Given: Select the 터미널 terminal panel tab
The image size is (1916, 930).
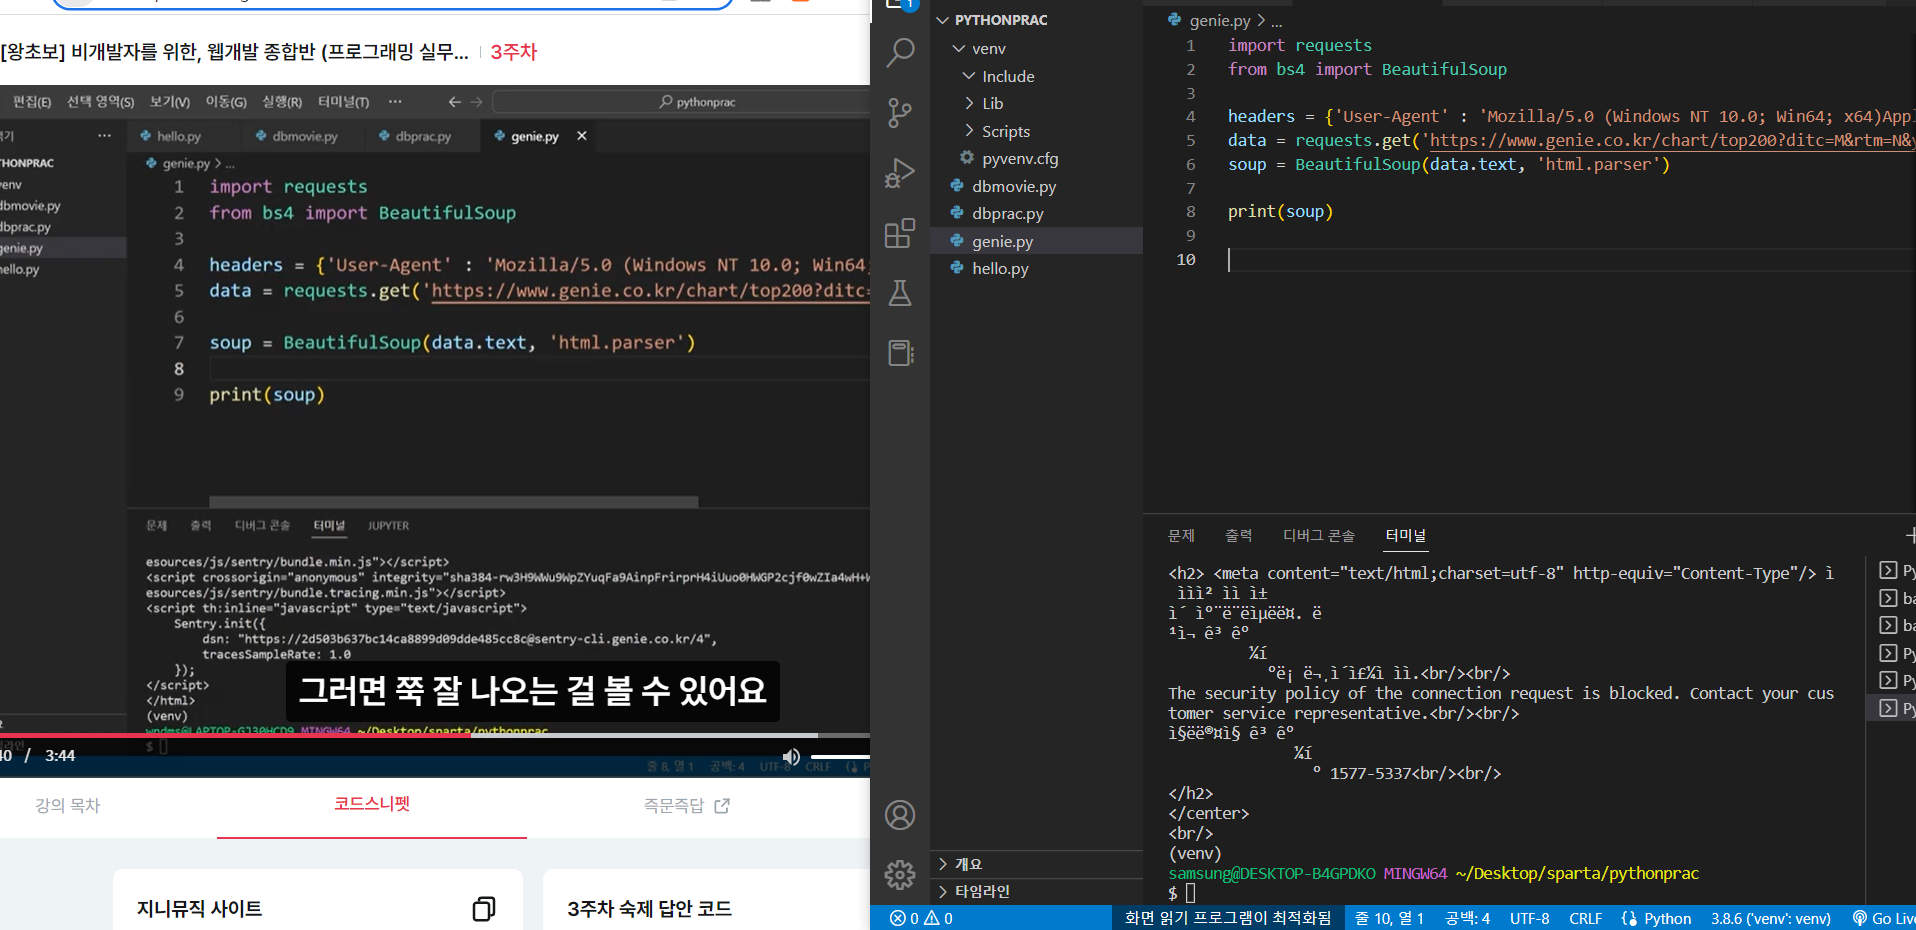Looking at the screenshot, I should pos(1405,535).
